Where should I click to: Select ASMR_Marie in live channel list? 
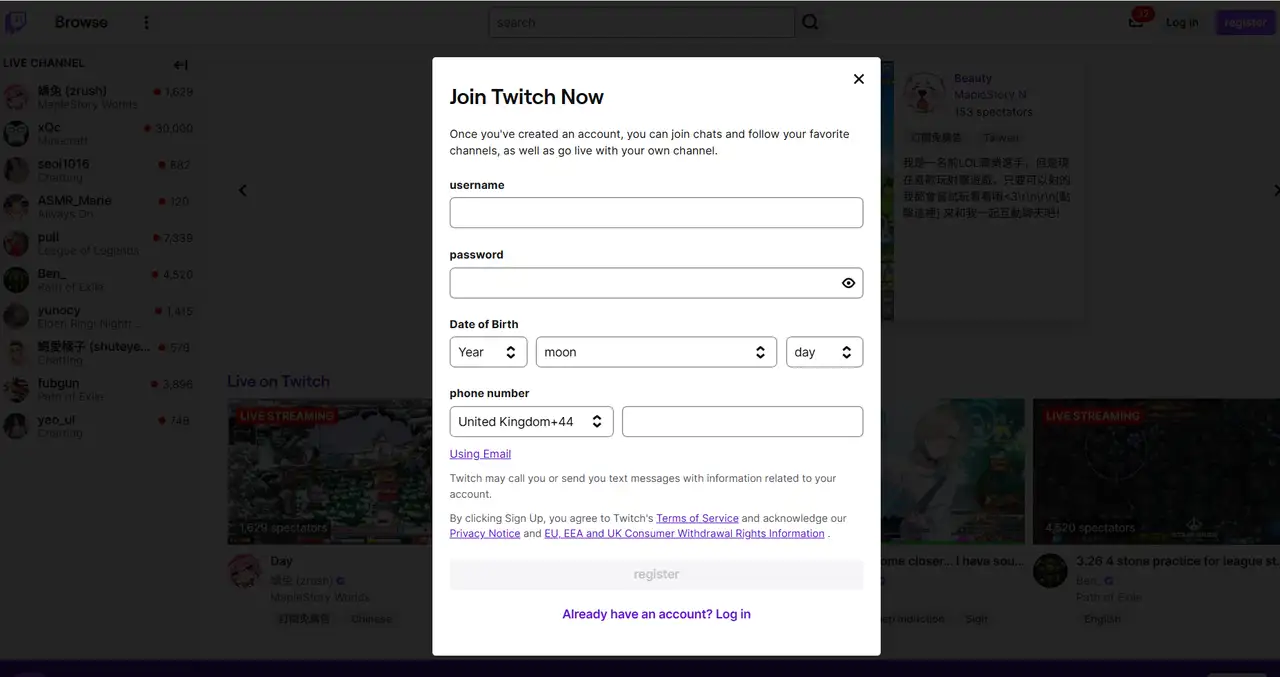coord(75,200)
